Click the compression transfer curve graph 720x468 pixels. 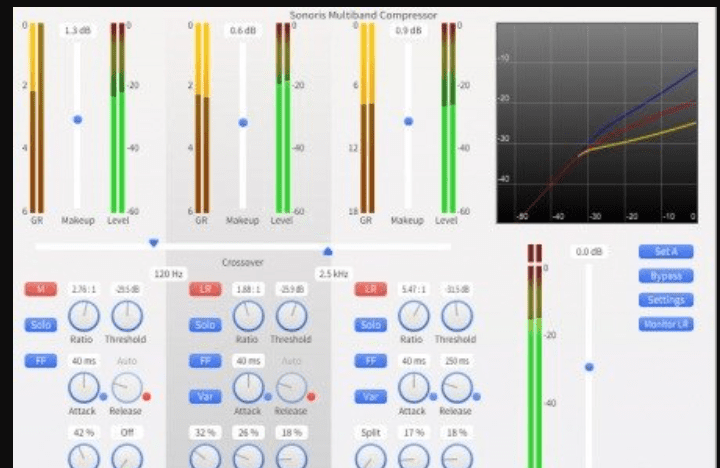(597, 123)
